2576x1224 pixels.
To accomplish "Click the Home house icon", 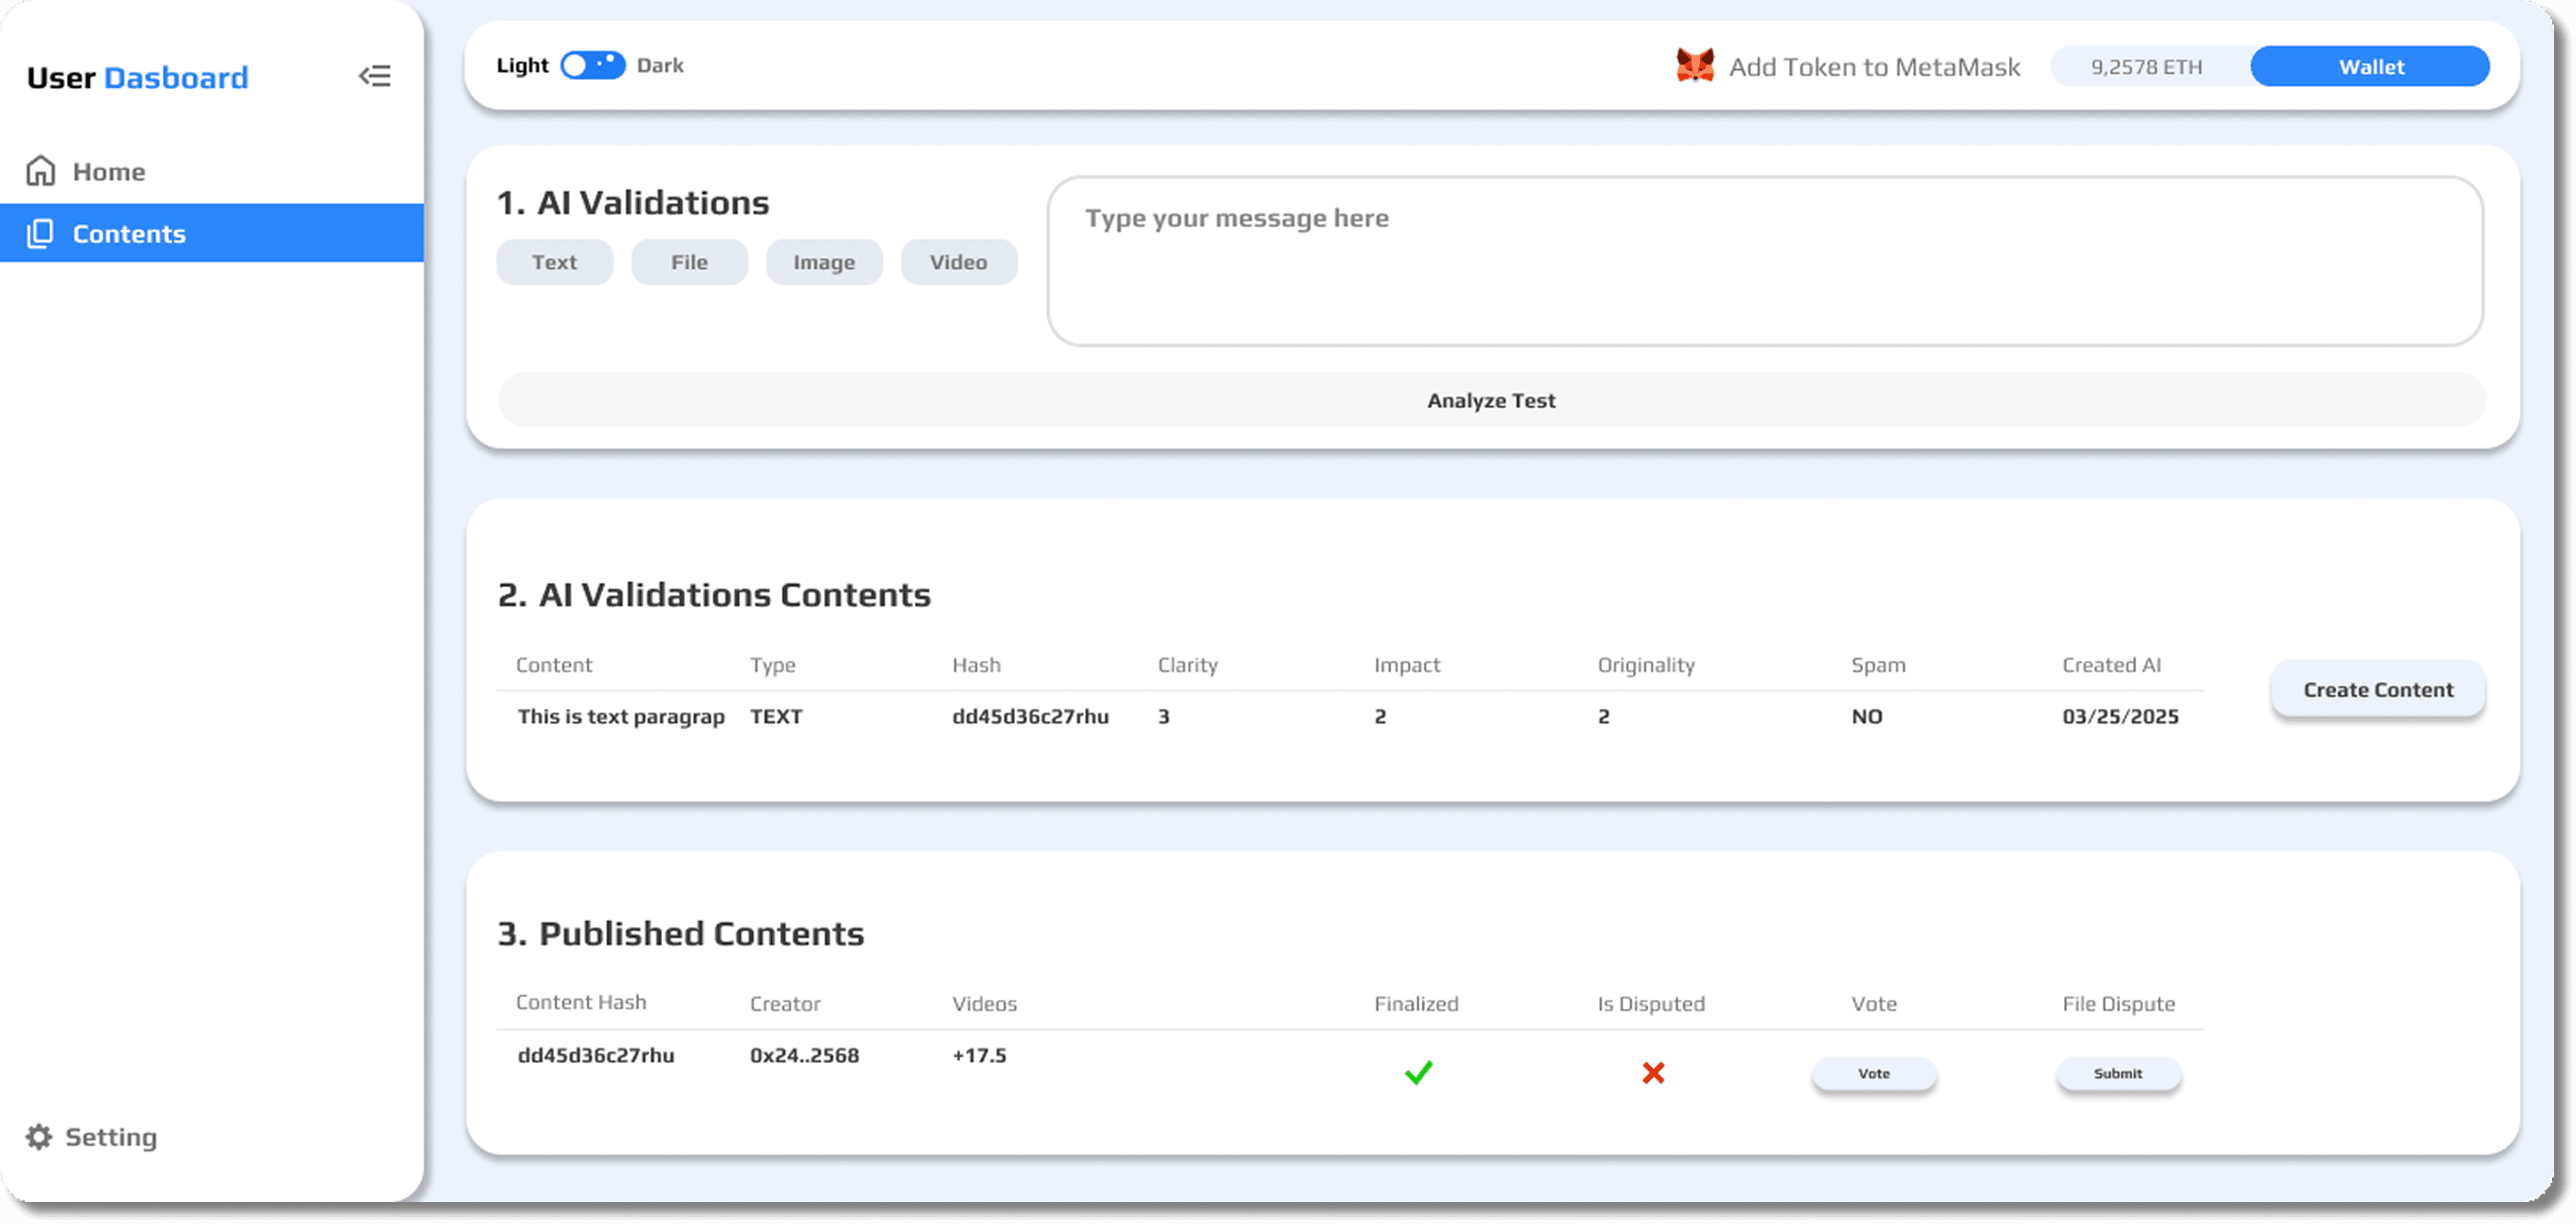I will [40, 171].
